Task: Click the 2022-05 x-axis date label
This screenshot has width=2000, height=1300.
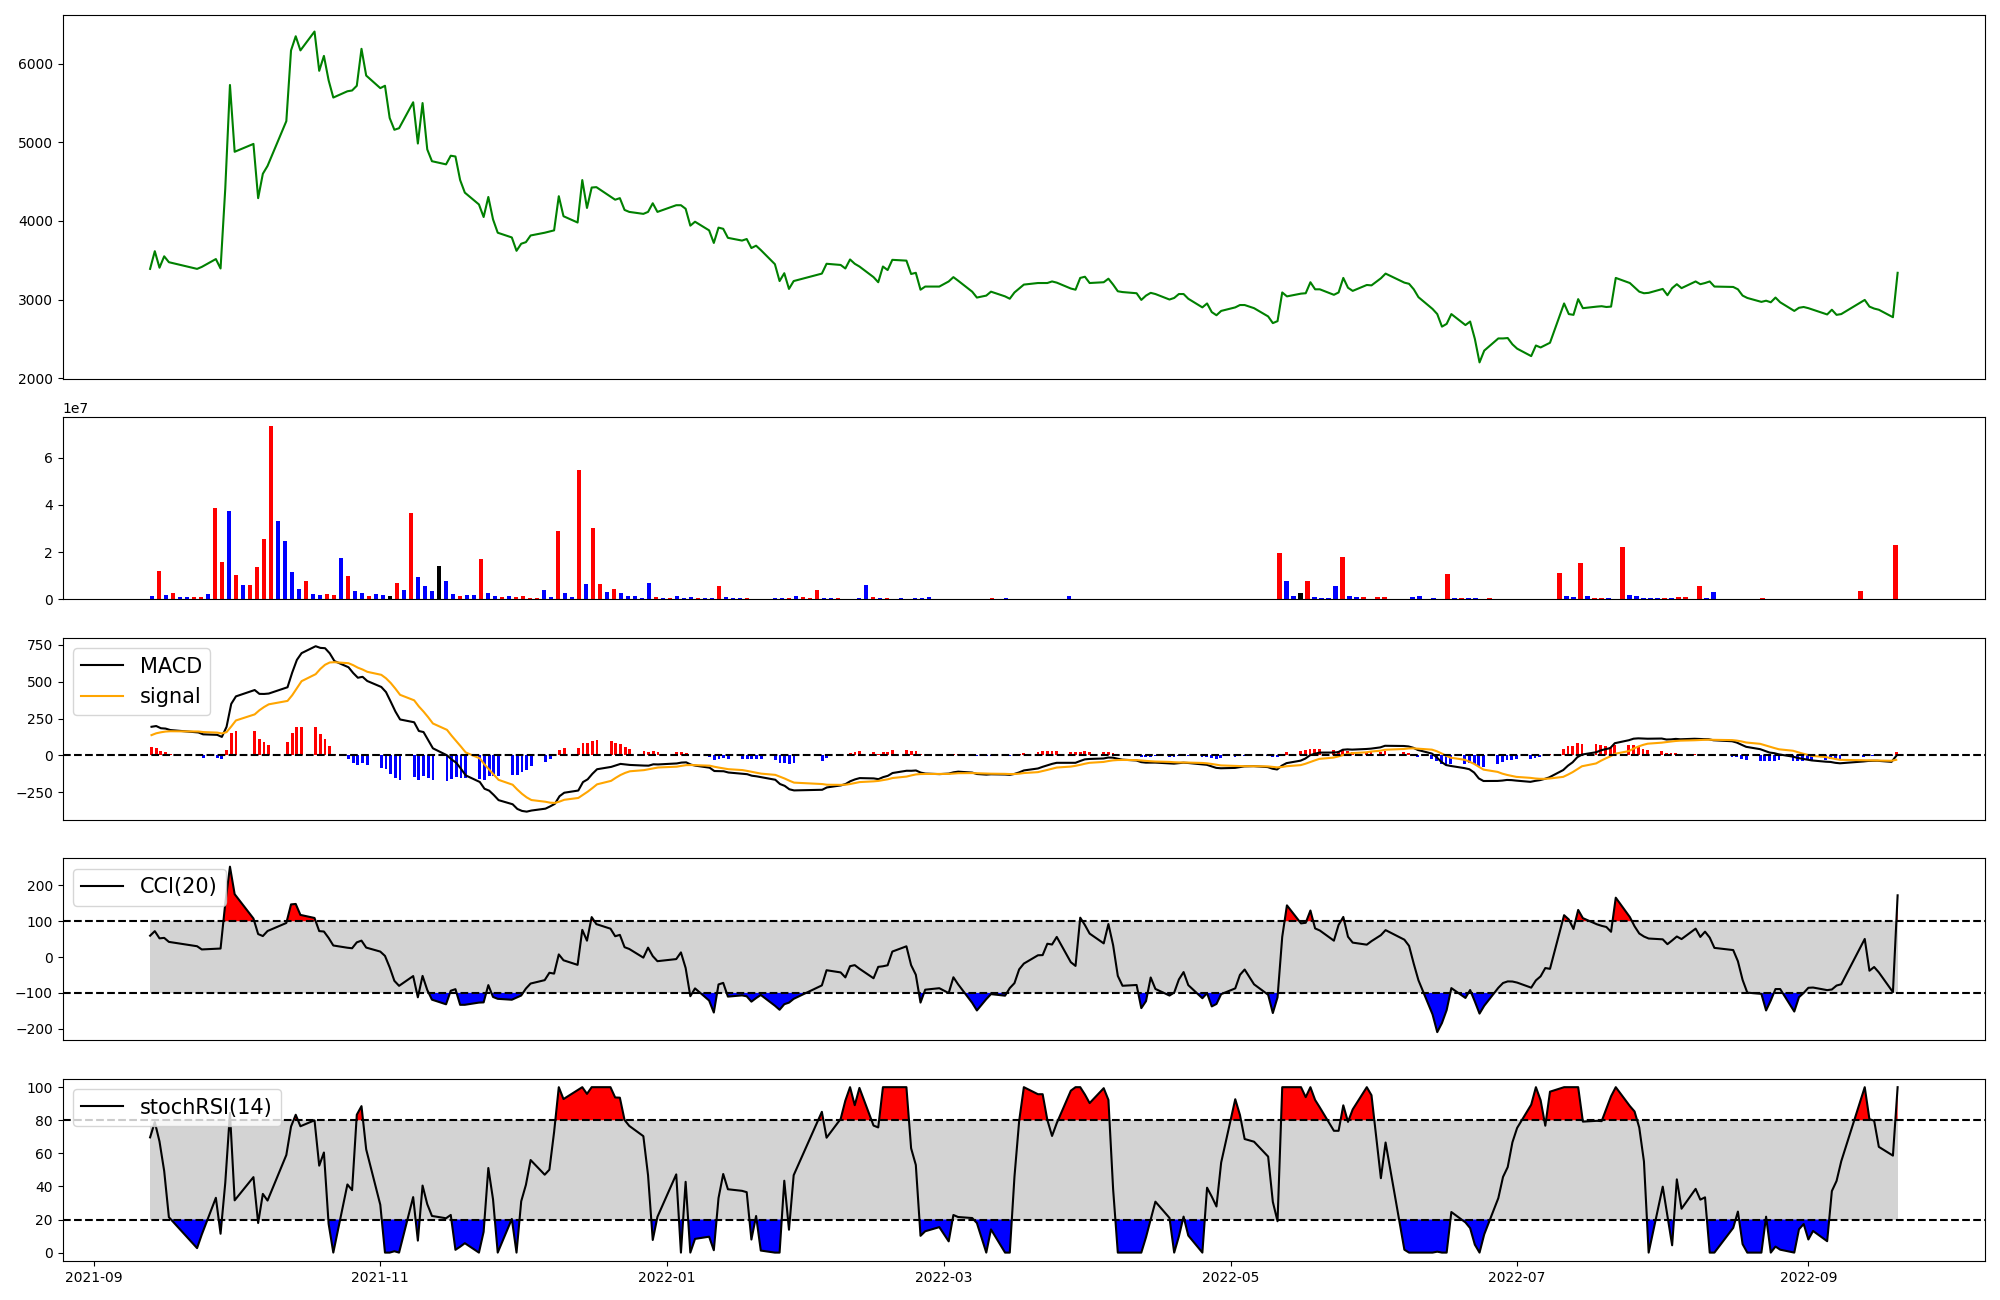Action: coord(1230,1277)
